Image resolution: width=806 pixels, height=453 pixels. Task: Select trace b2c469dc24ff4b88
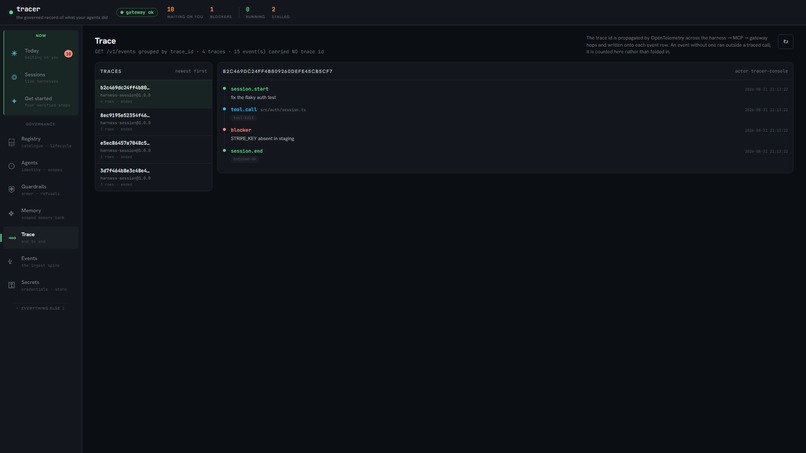[x=154, y=94]
